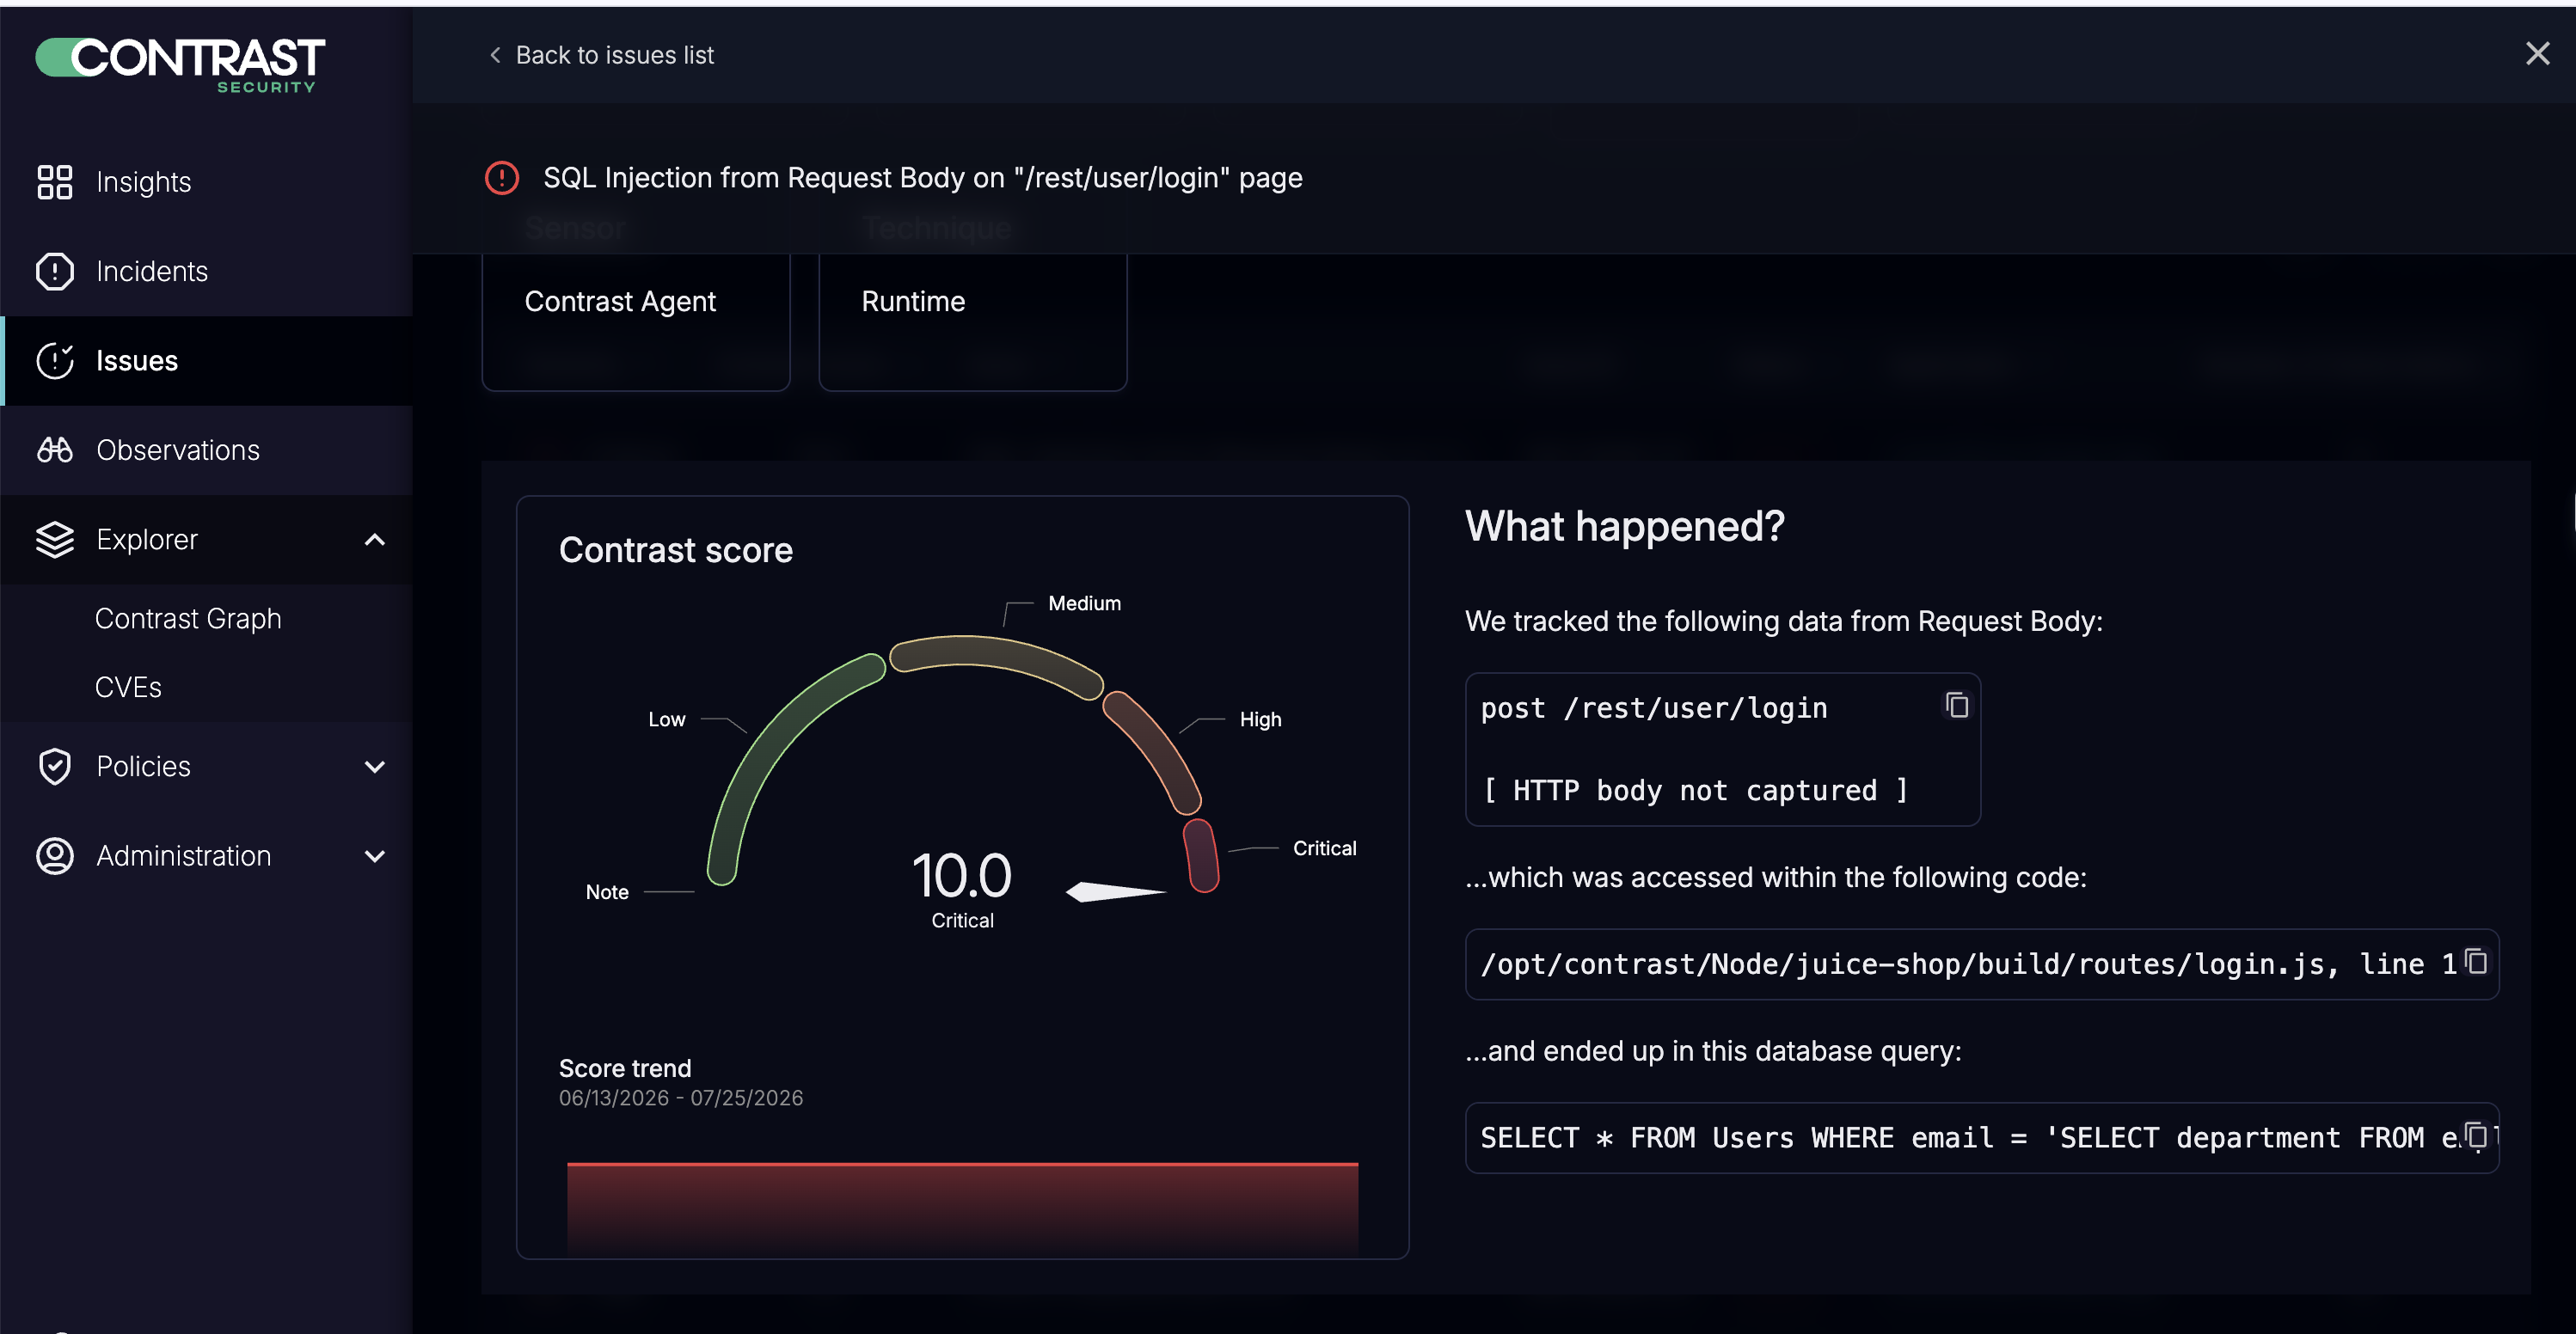Screen dimensions: 2576x1334
Task: Click the 'Note' gauge label
Action: pos(607,892)
